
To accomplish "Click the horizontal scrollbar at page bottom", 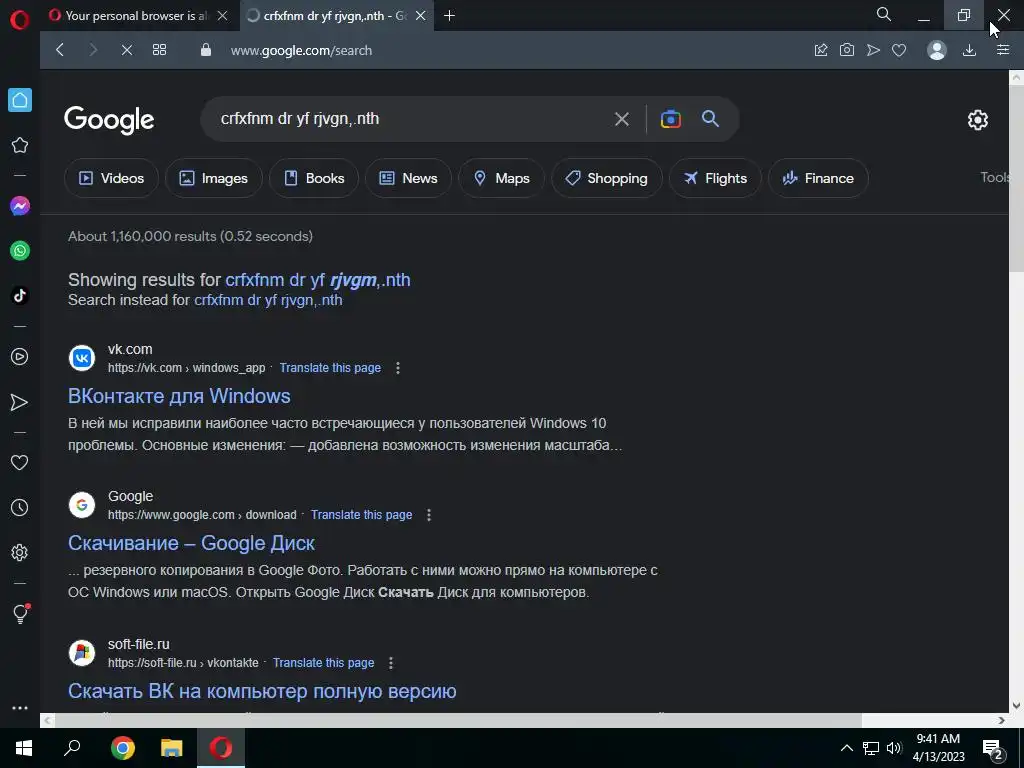I will tap(458, 720).
